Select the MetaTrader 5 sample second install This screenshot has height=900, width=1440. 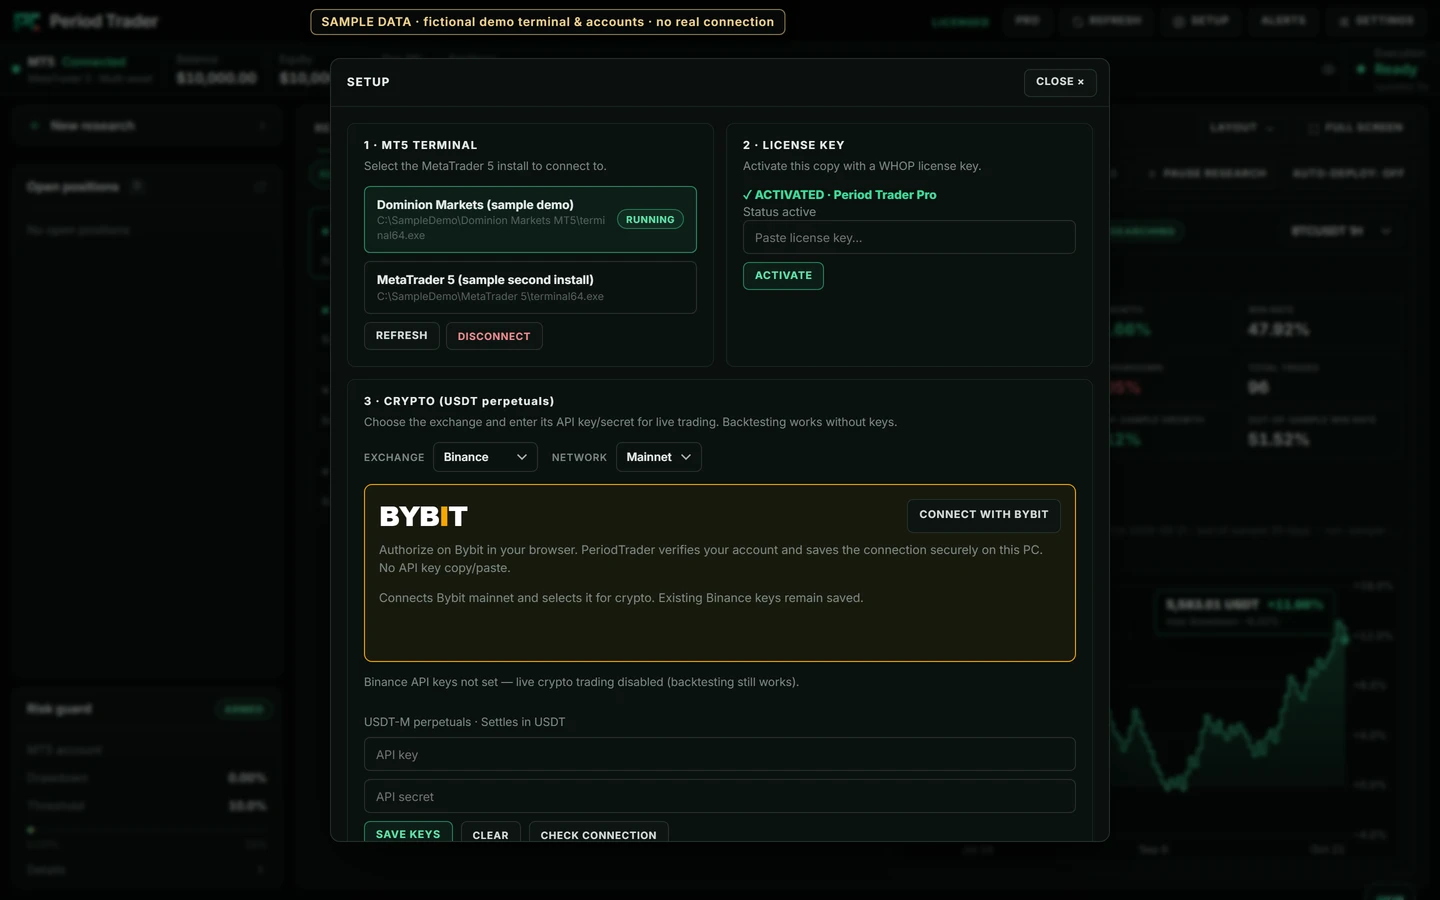click(530, 287)
